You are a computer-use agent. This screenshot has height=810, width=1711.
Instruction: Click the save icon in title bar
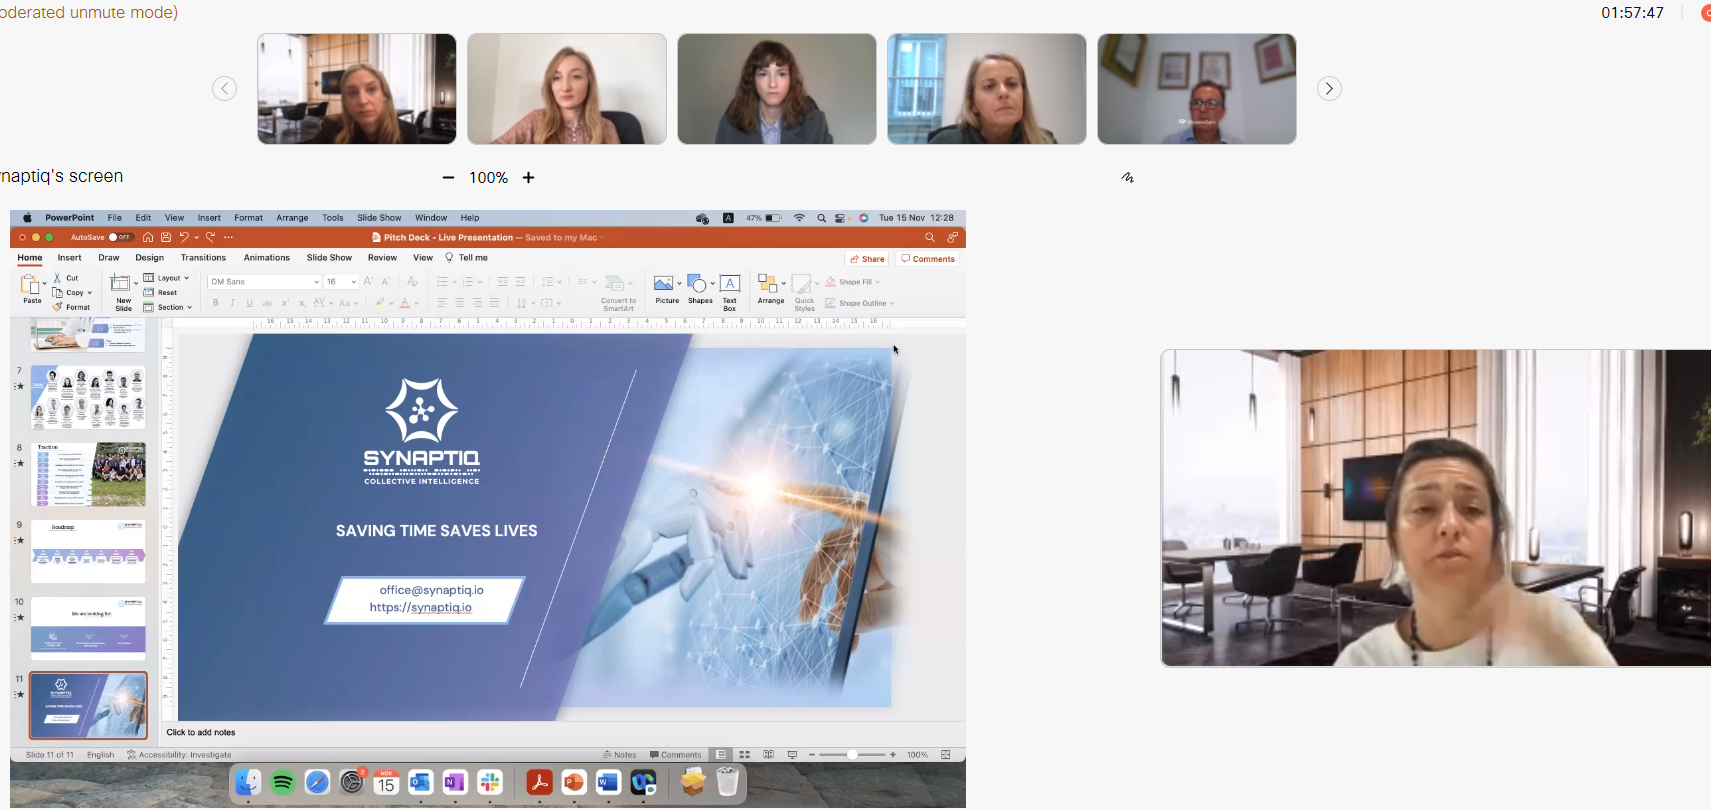pos(166,238)
